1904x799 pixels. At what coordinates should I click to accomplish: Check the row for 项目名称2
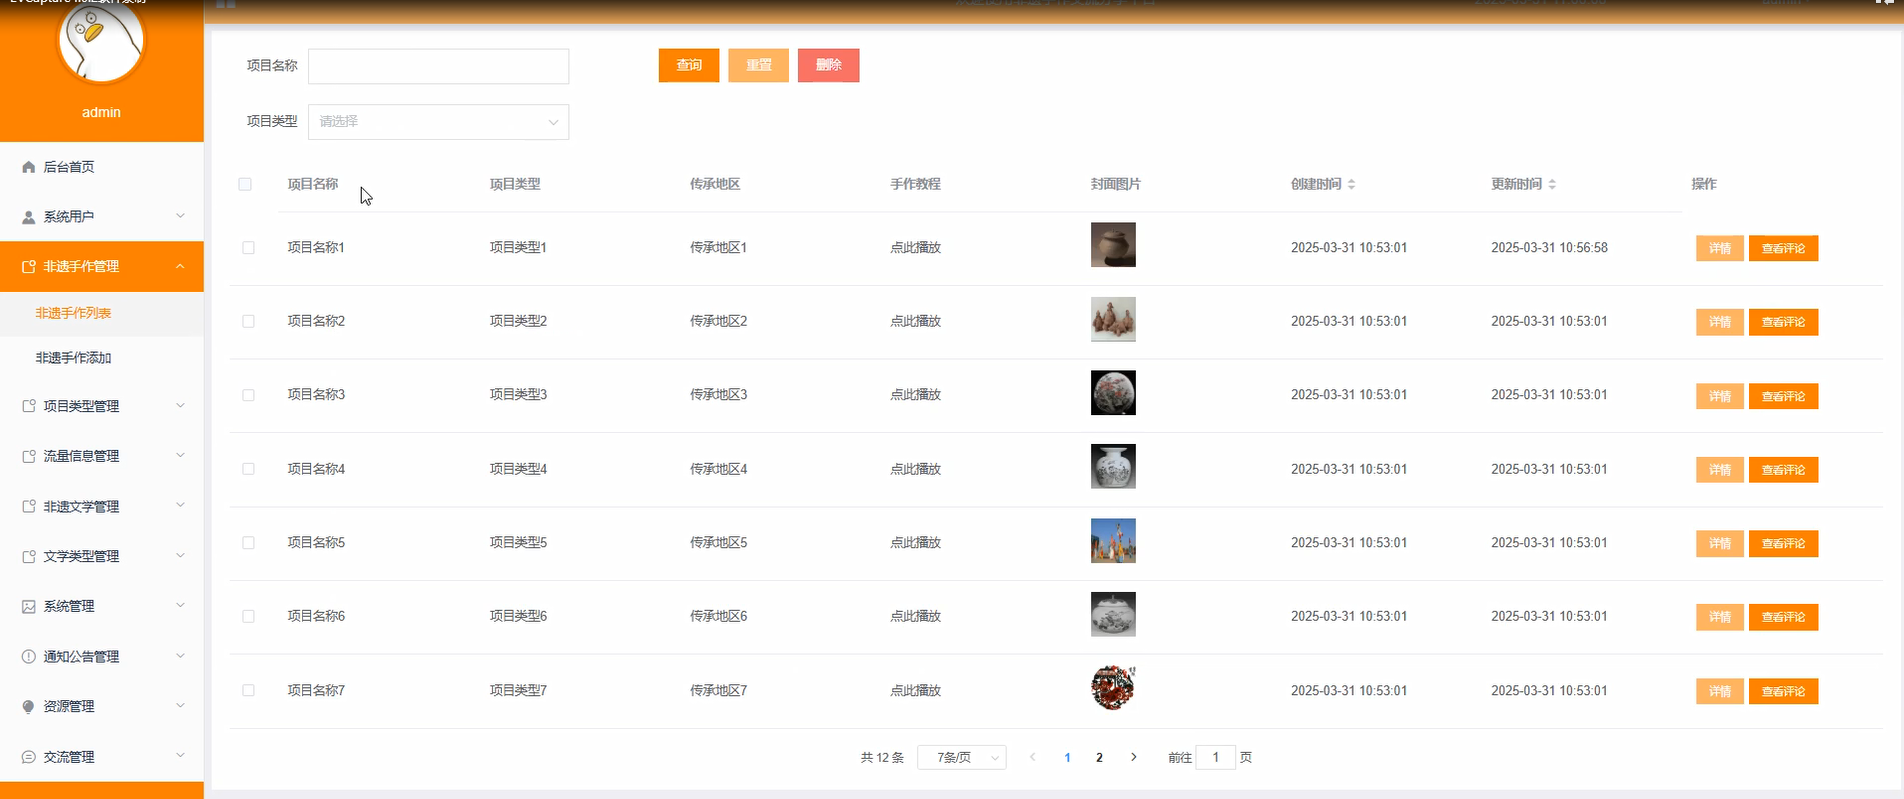(248, 321)
